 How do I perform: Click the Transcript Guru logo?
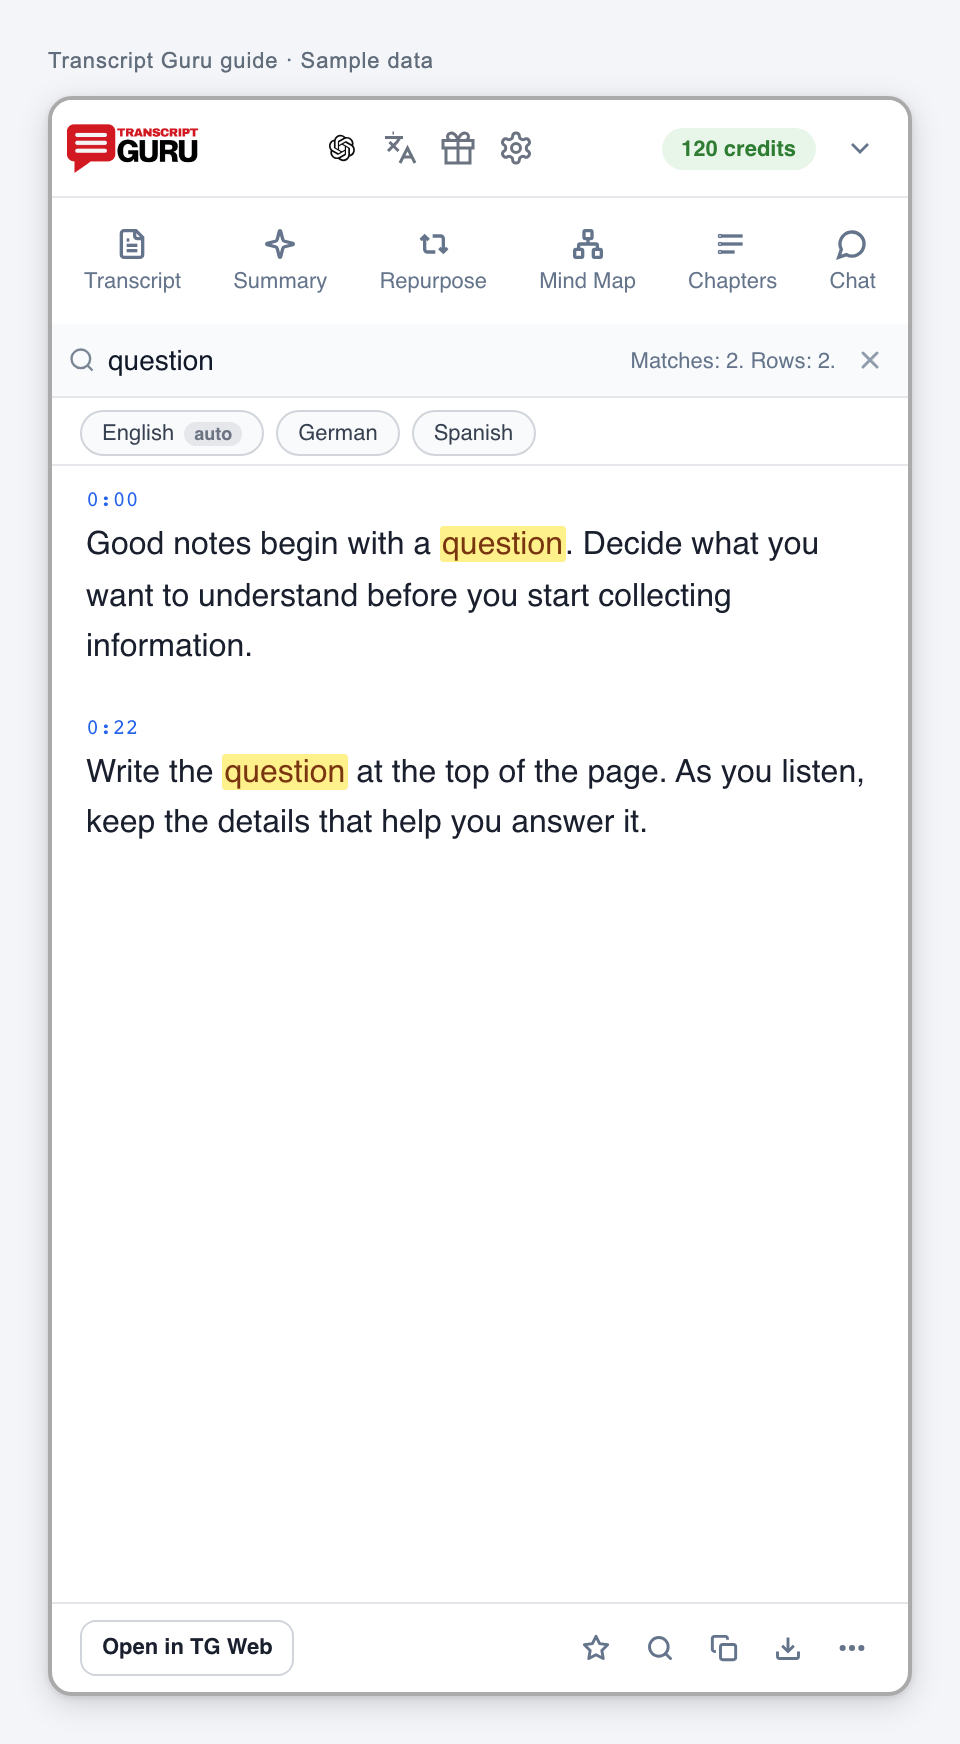132,148
